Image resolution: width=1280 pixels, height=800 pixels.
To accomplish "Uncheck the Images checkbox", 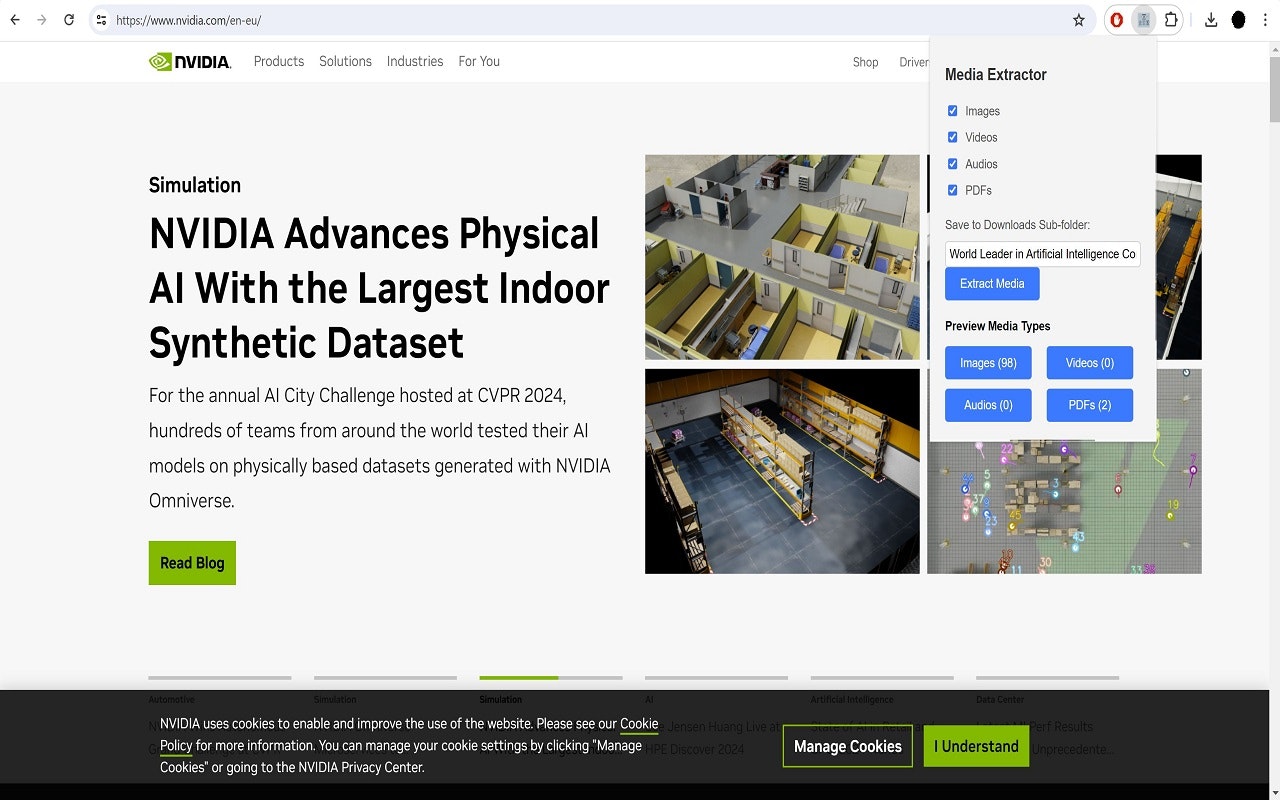I will point(953,111).
